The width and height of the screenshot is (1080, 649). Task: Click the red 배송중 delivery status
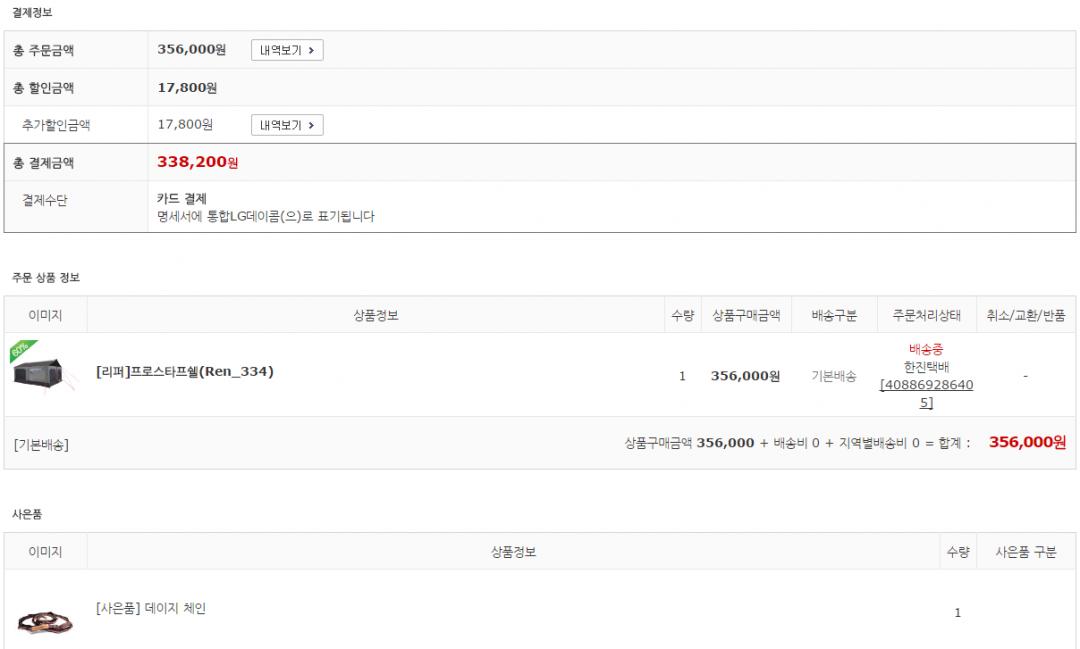point(926,350)
